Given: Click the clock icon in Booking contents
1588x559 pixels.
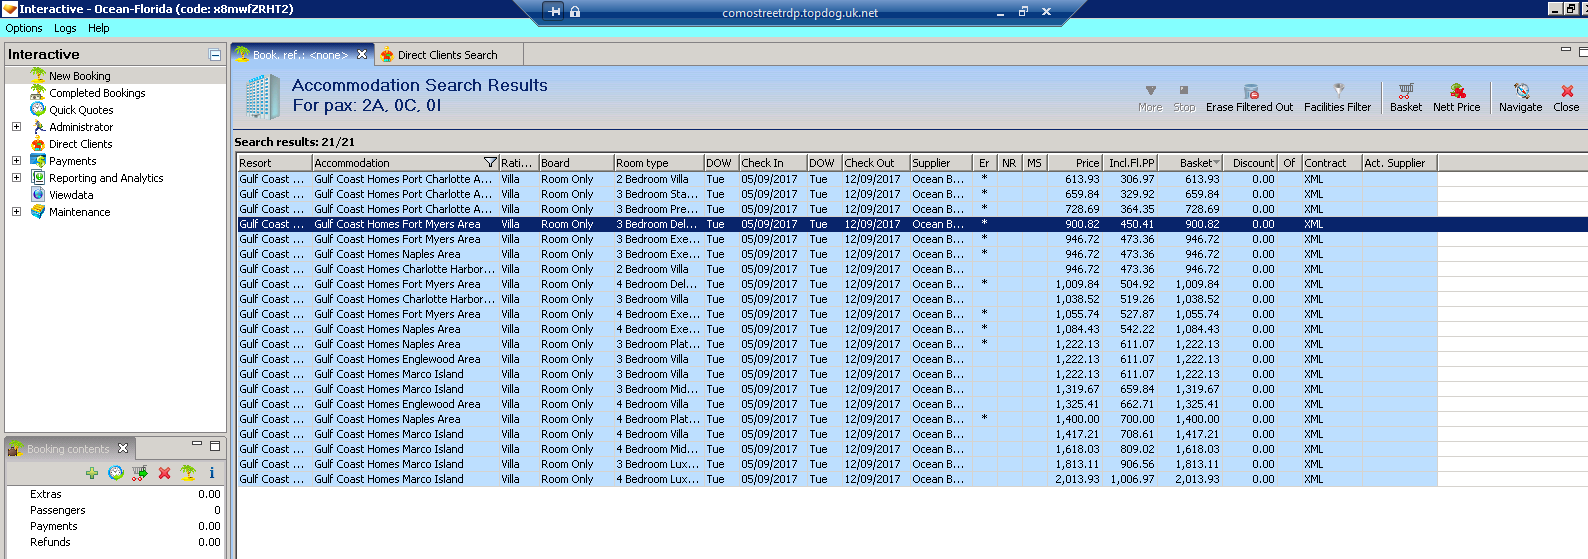Looking at the screenshot, I should click(x=116, y=473).
